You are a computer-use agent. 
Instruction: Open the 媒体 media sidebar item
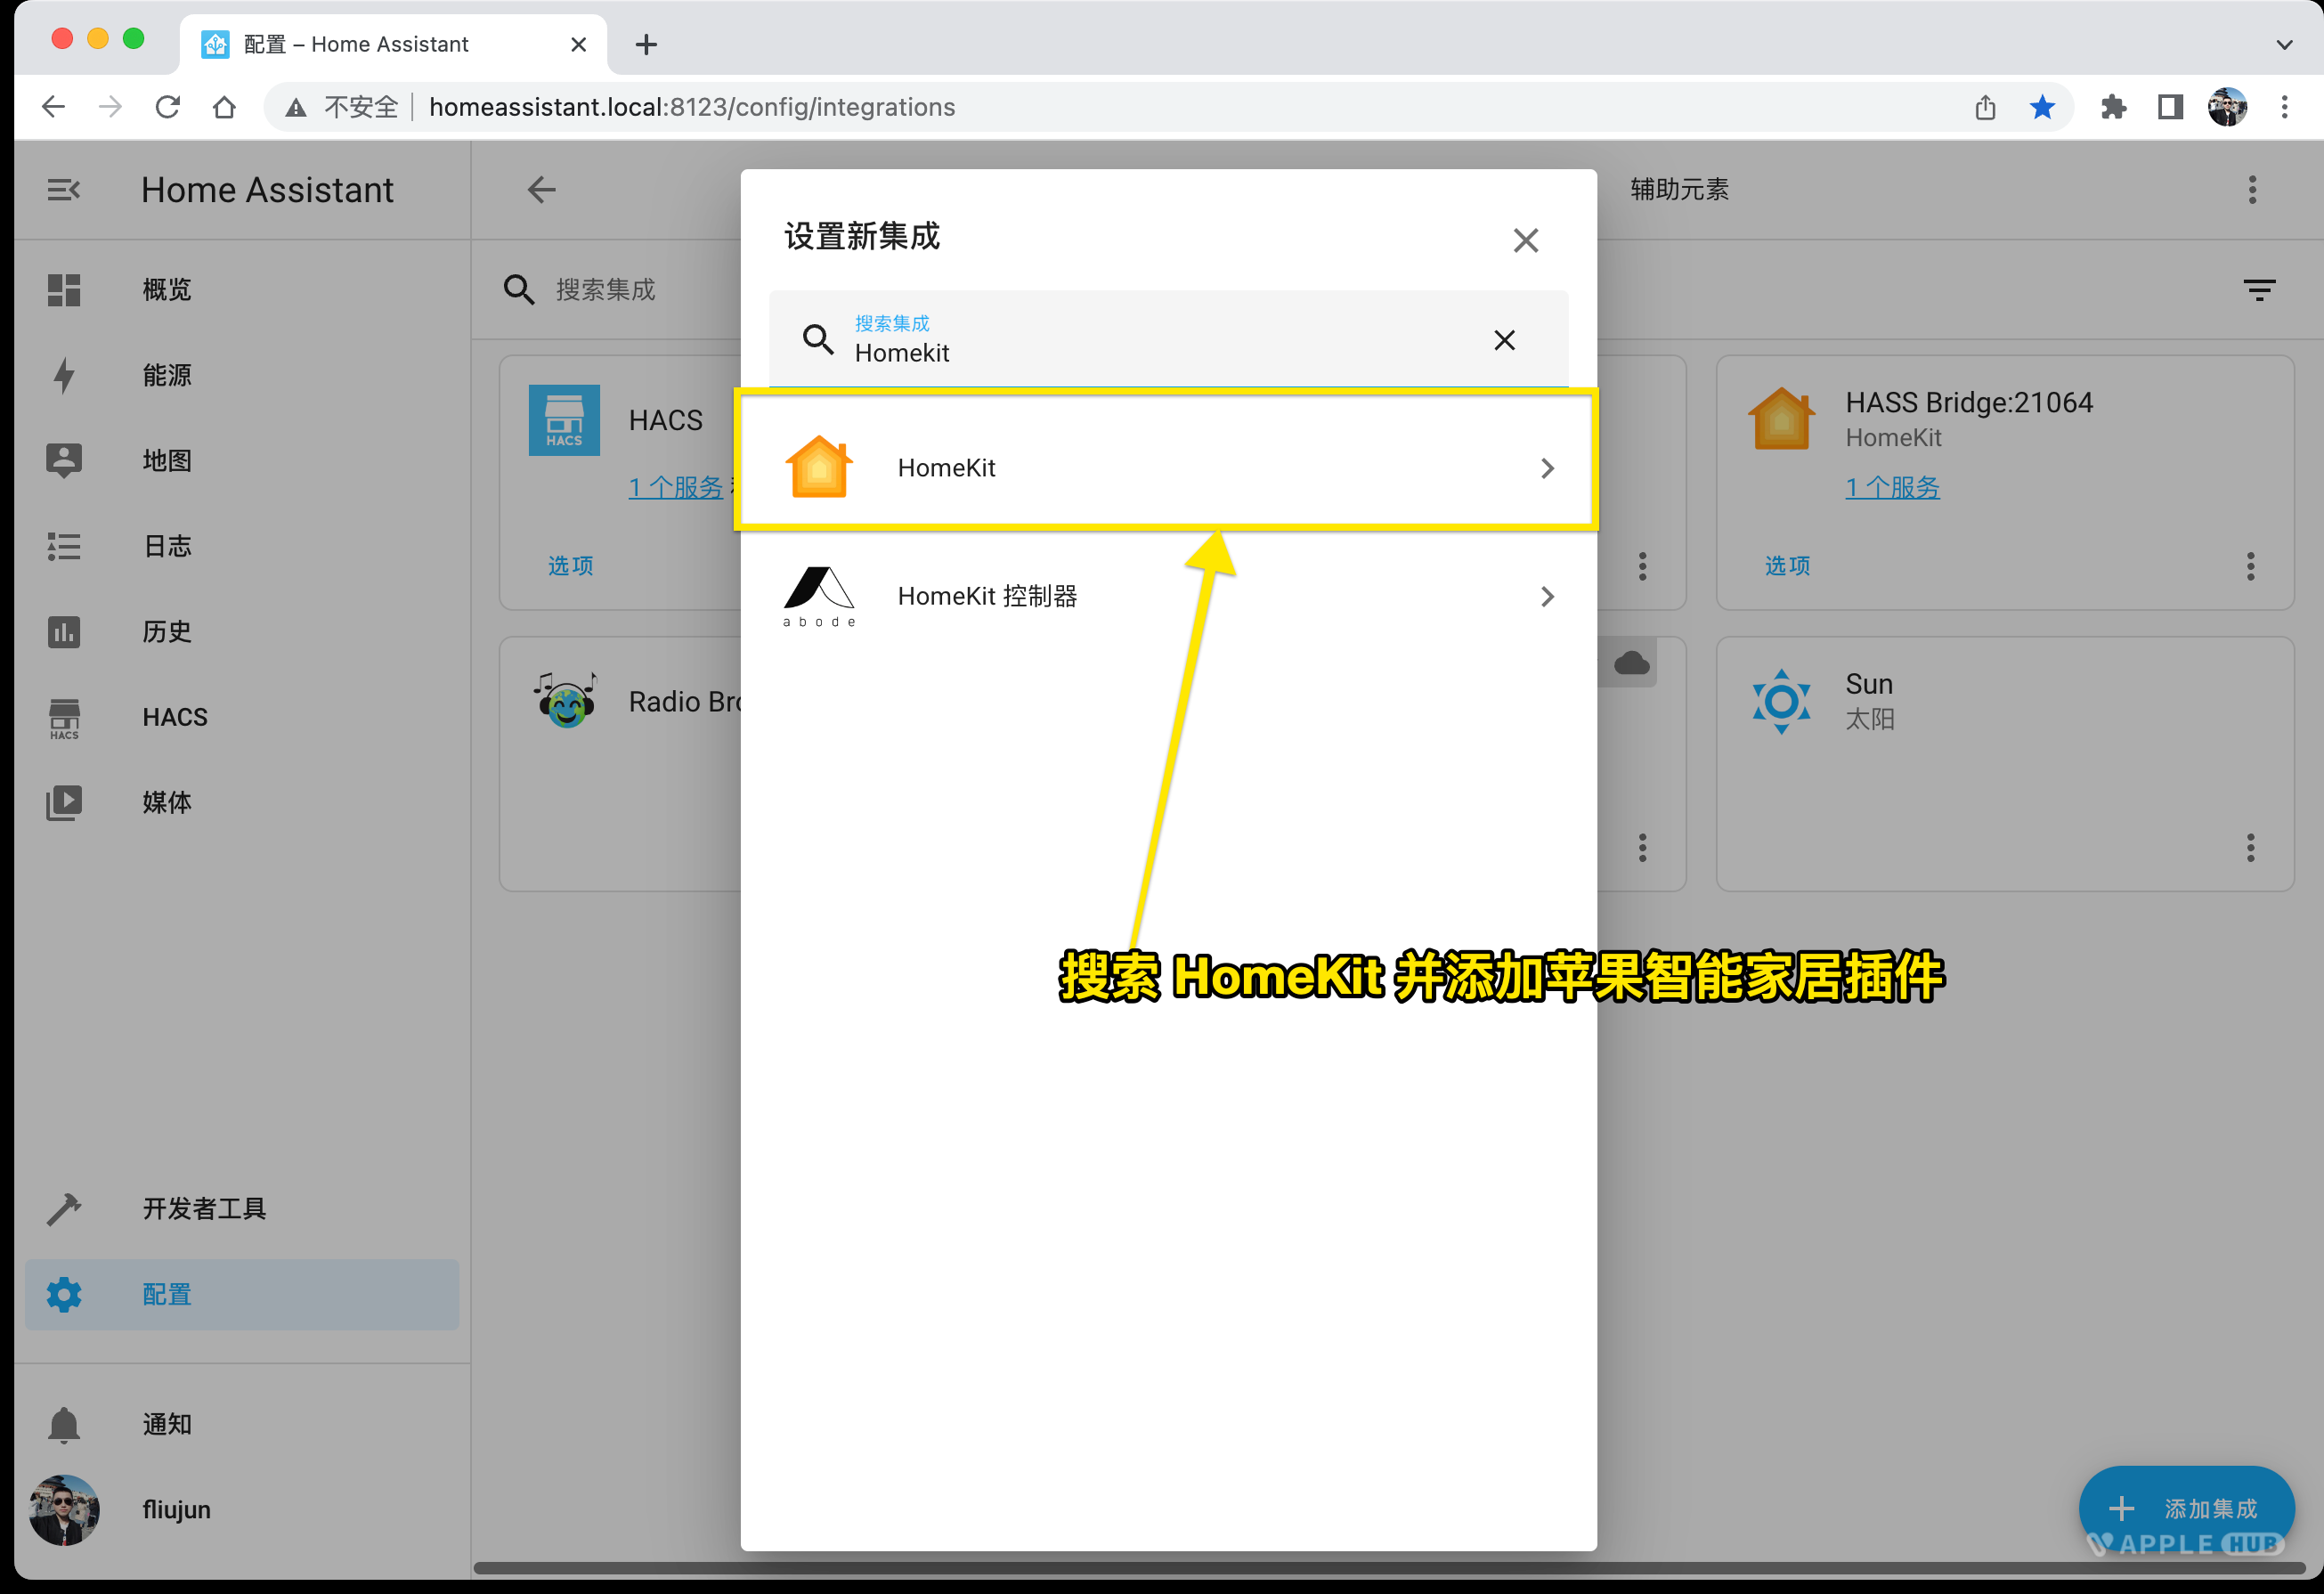166,802
